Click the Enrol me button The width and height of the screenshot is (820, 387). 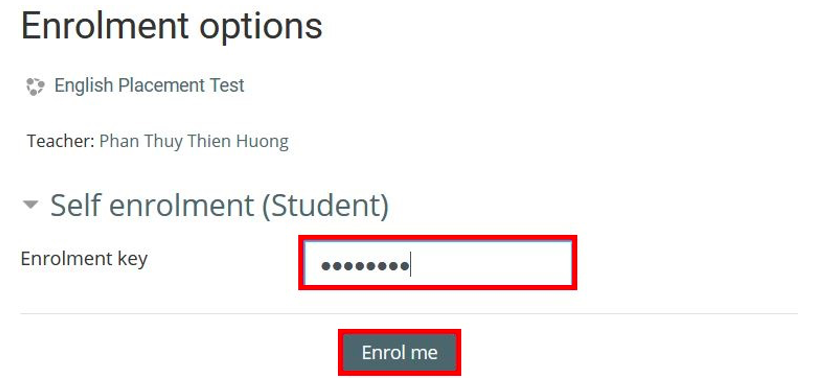pos(400,352)
